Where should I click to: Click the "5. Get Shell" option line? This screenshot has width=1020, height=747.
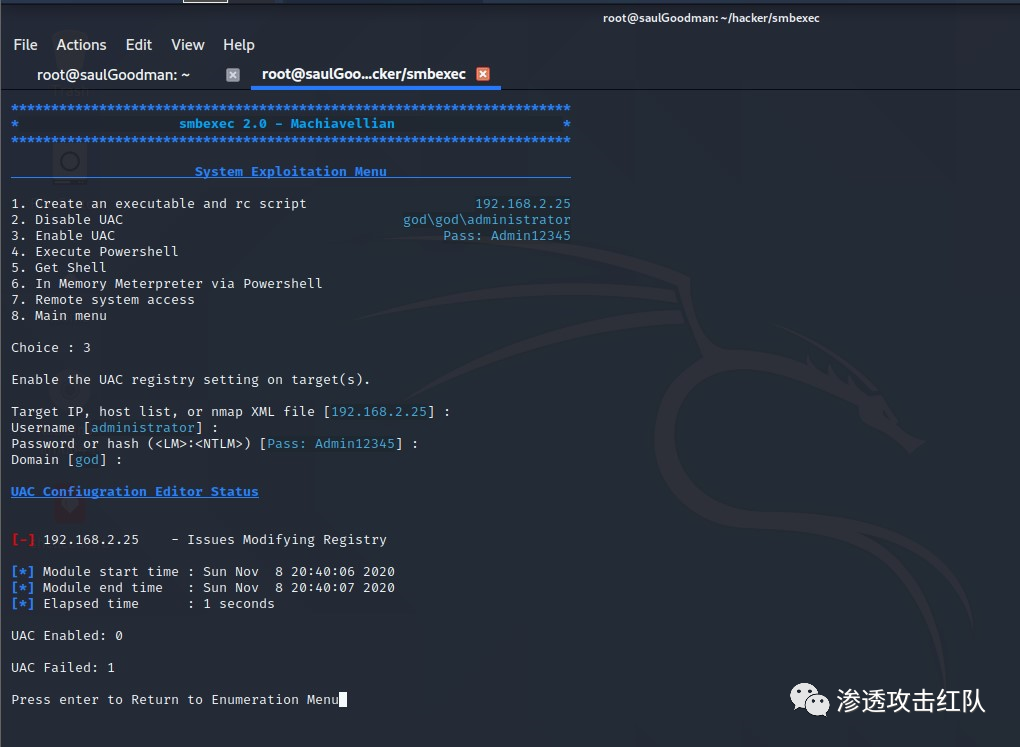point(58,268)
